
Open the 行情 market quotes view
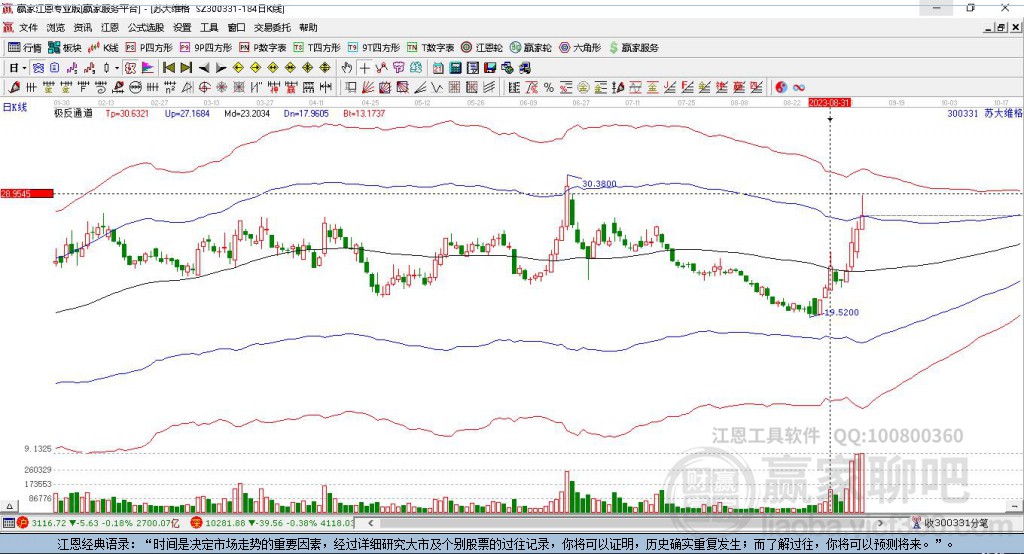click(x=25, y=47)
